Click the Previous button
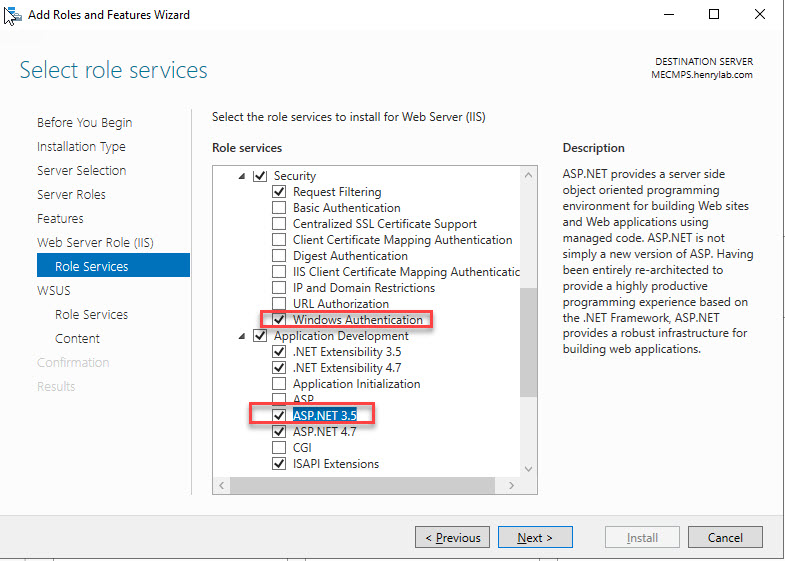Viewport: 785px width, 561px height. click(452, 538)
